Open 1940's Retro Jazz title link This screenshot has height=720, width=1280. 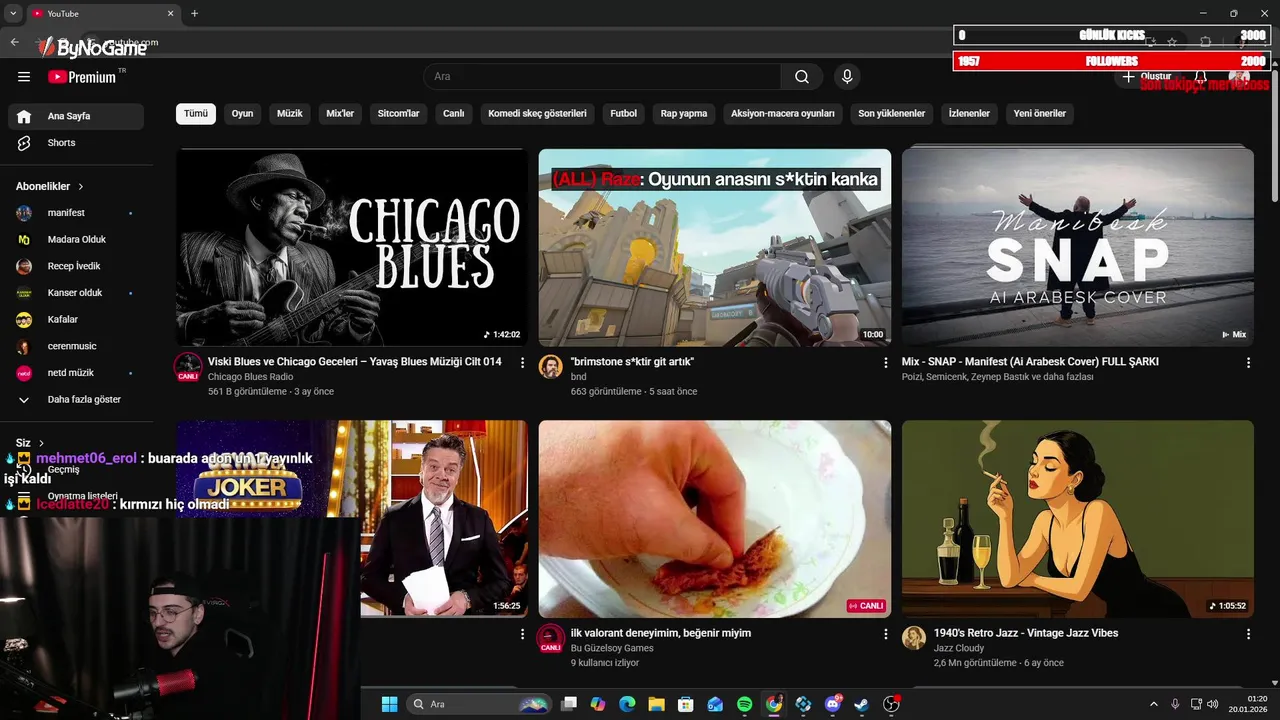1026,633
